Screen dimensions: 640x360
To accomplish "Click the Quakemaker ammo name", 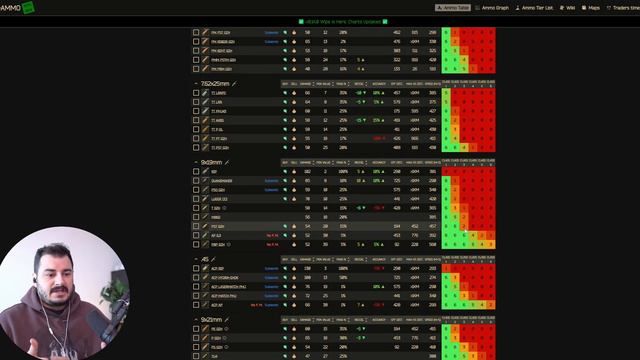I will (222, 181).
